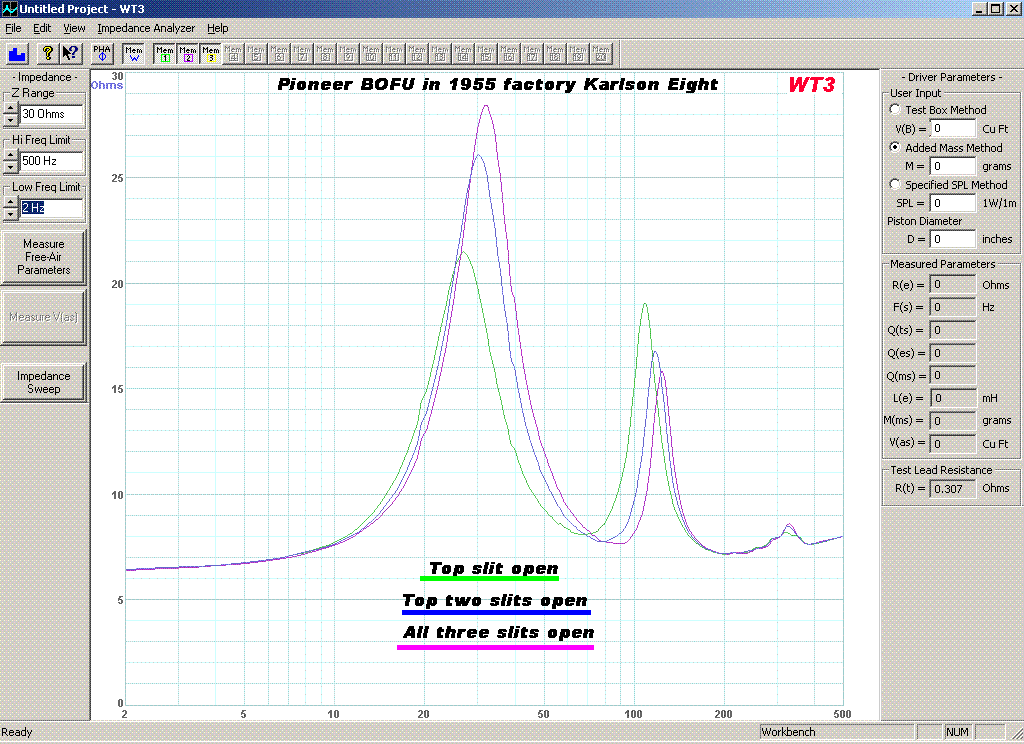
Task: Click the "All three slits open" legend label
Action: pyautogui.click(x=498, y=632)
